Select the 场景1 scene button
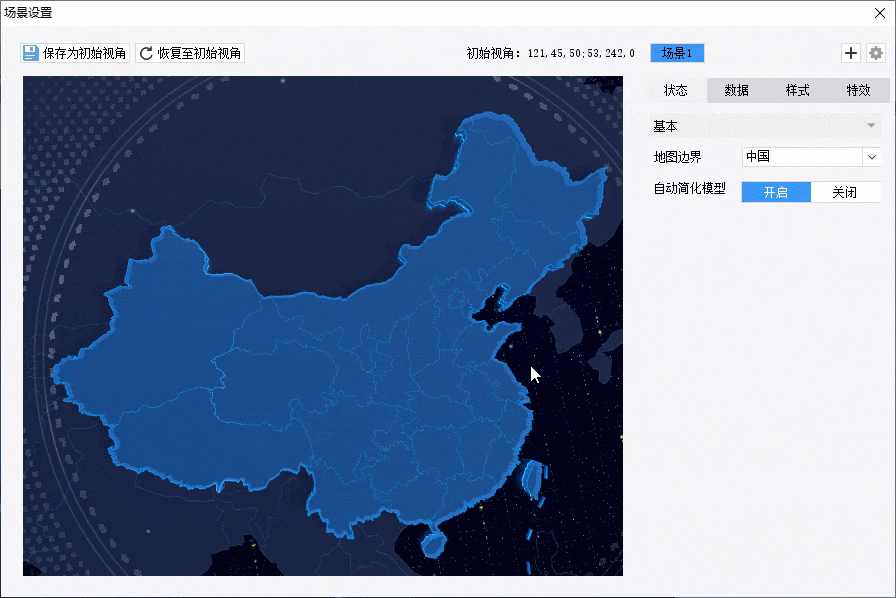Image resolution: width=896 pixels, height=598 pixels. [x=677, y=53]
